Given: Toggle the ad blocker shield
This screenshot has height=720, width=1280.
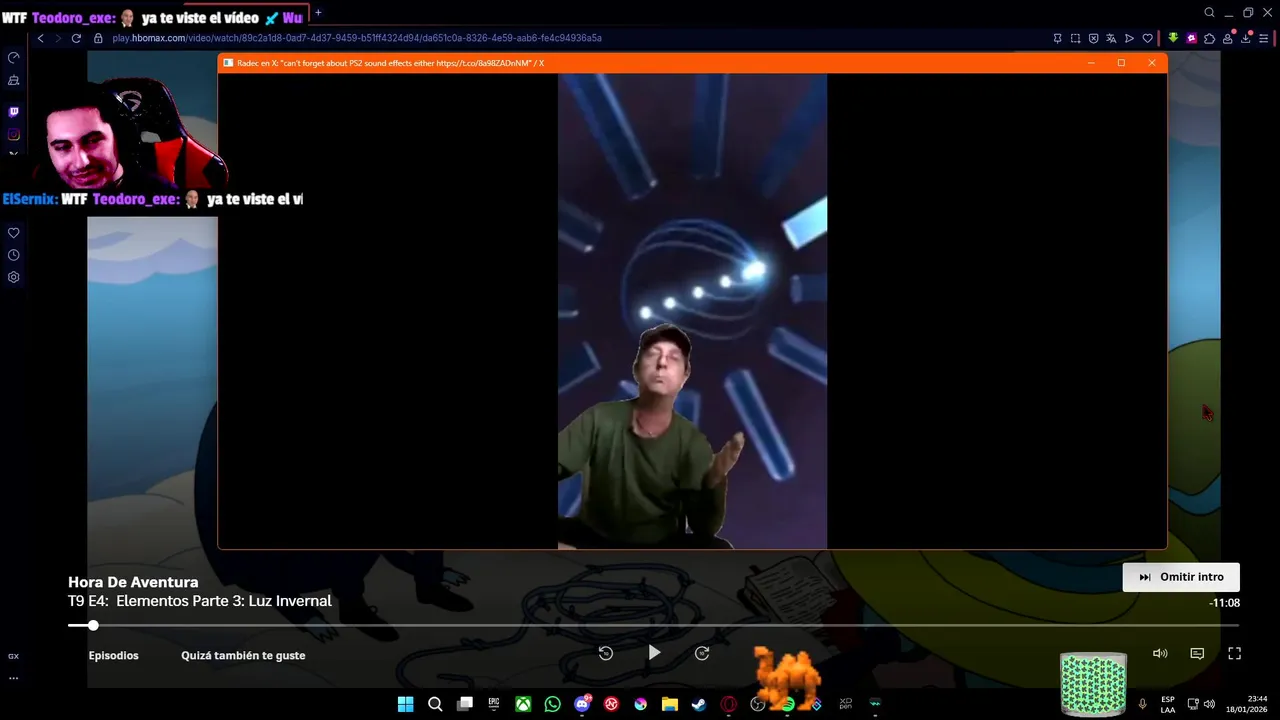Looking at the screenshot, I should click(1093, 38).
